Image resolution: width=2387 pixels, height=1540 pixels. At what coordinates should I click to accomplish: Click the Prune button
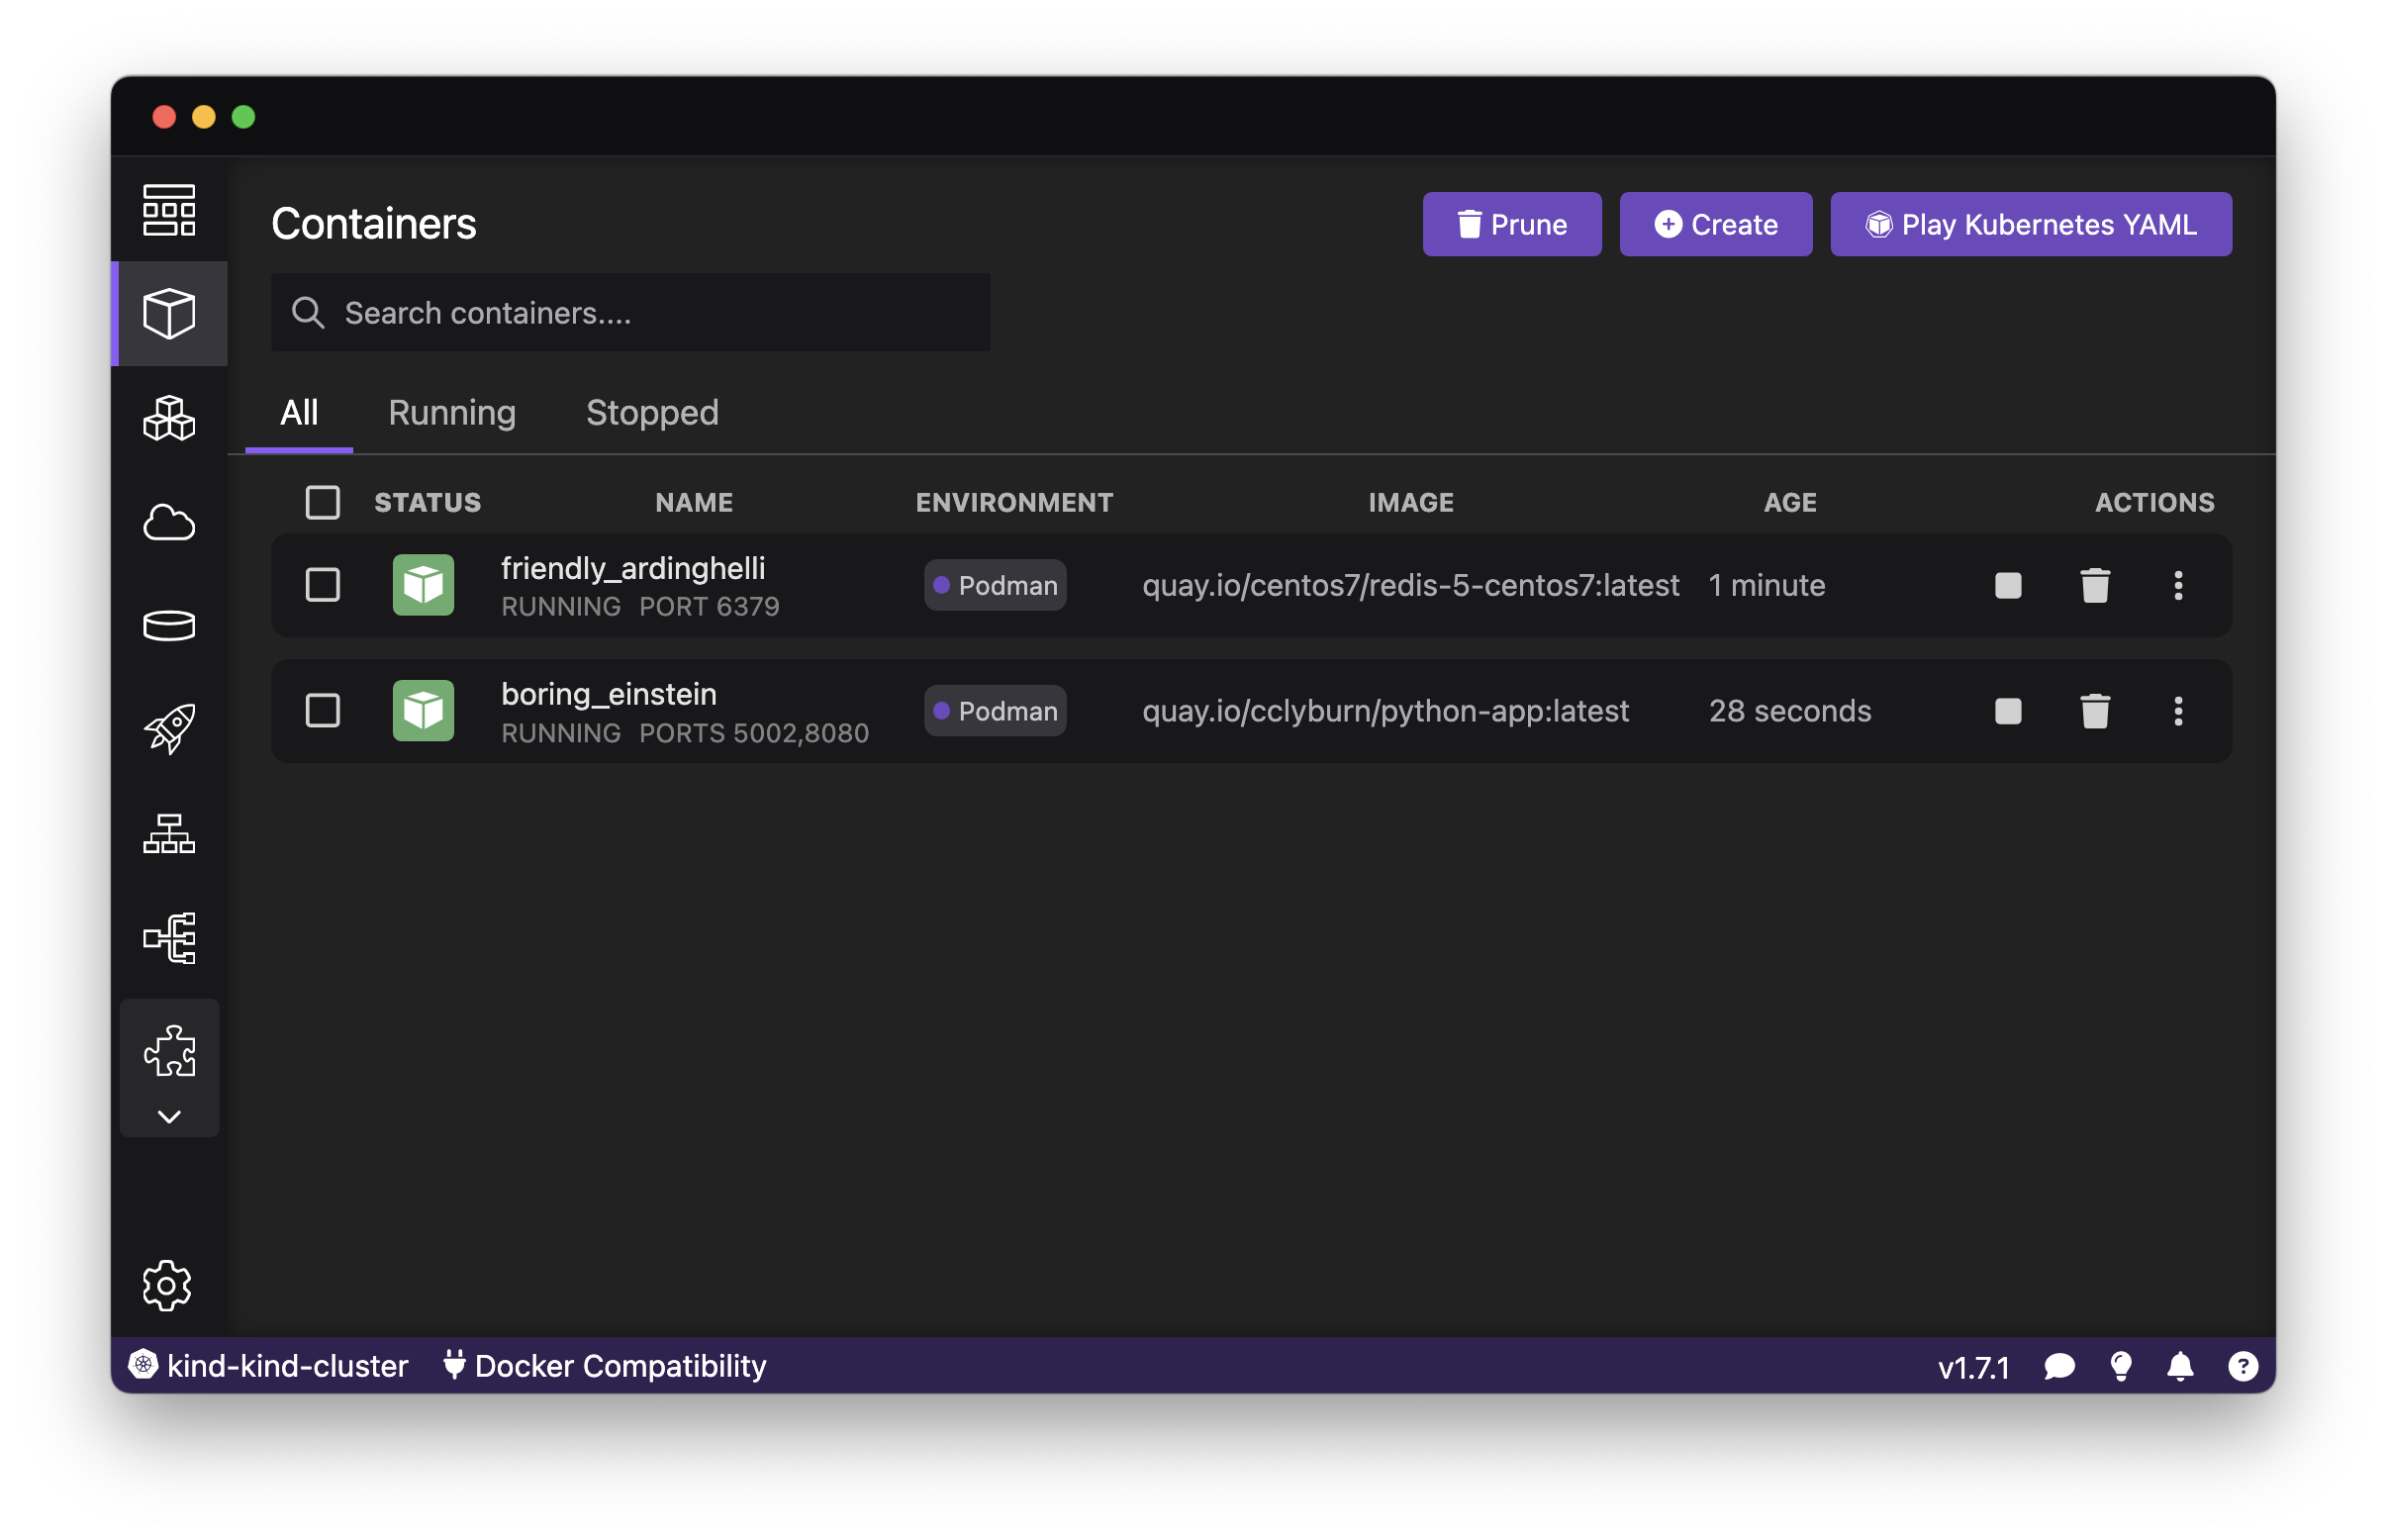tap(1512, 224)
